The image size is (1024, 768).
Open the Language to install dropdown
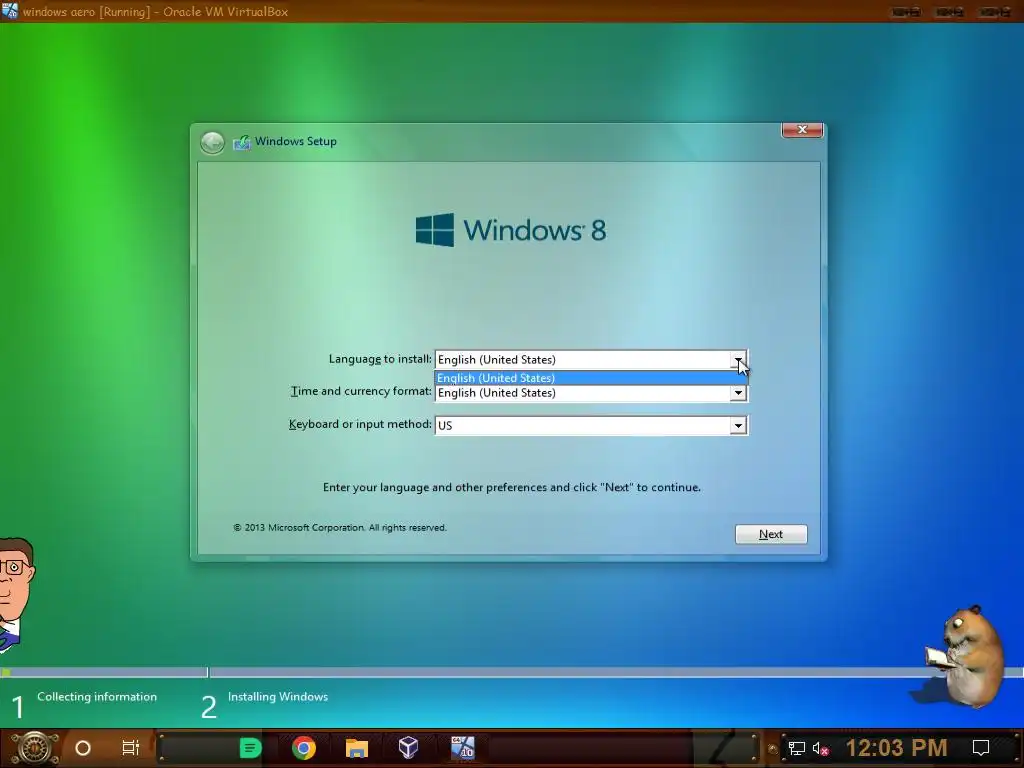(738, 360)
